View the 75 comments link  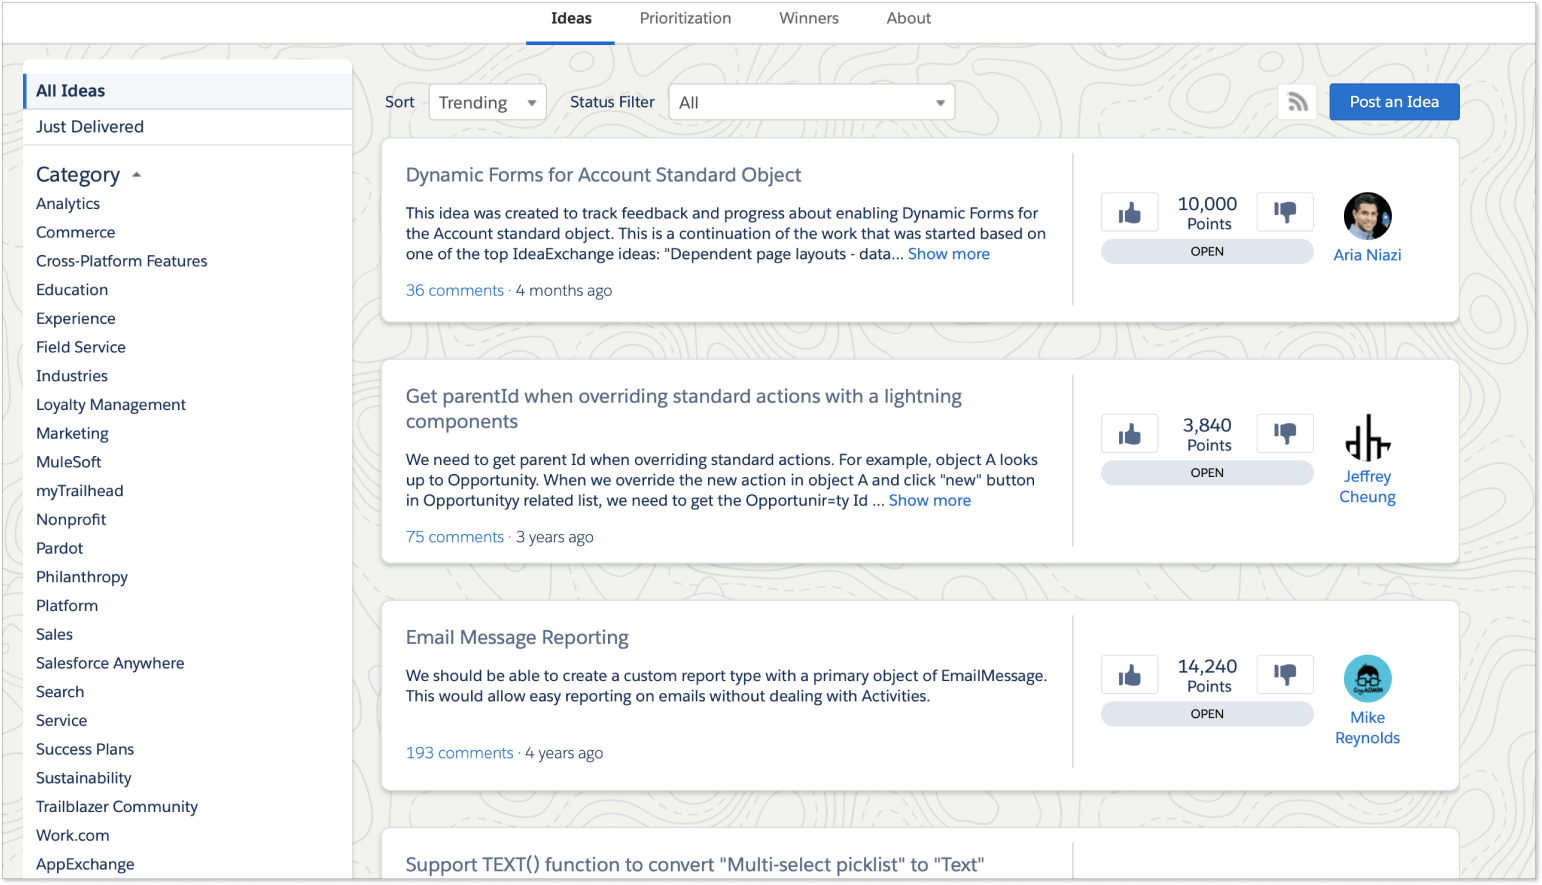point(455,537)
